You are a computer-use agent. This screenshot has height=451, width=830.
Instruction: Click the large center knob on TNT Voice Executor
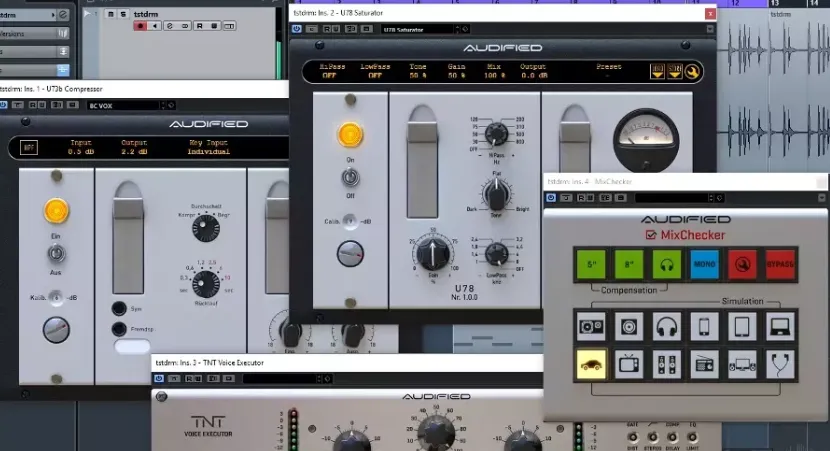click(436, 432)
